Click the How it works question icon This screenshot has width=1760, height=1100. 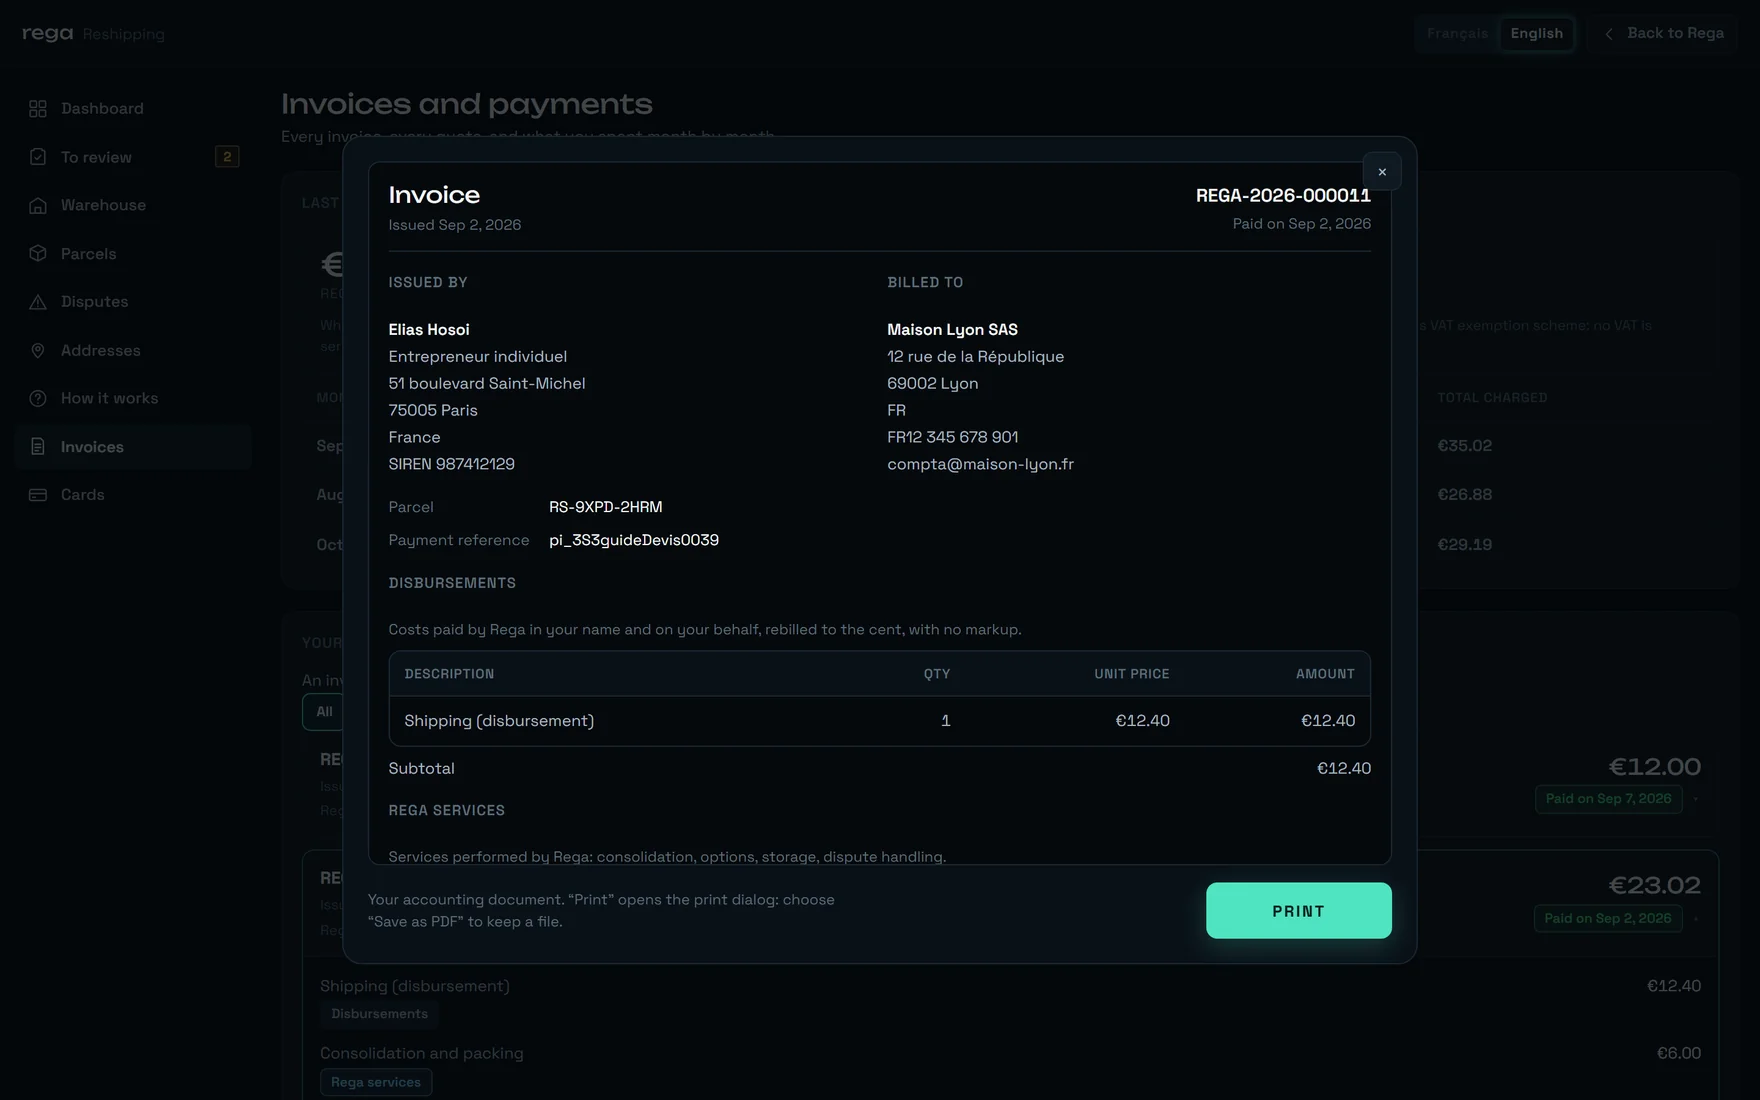point(38,398)
